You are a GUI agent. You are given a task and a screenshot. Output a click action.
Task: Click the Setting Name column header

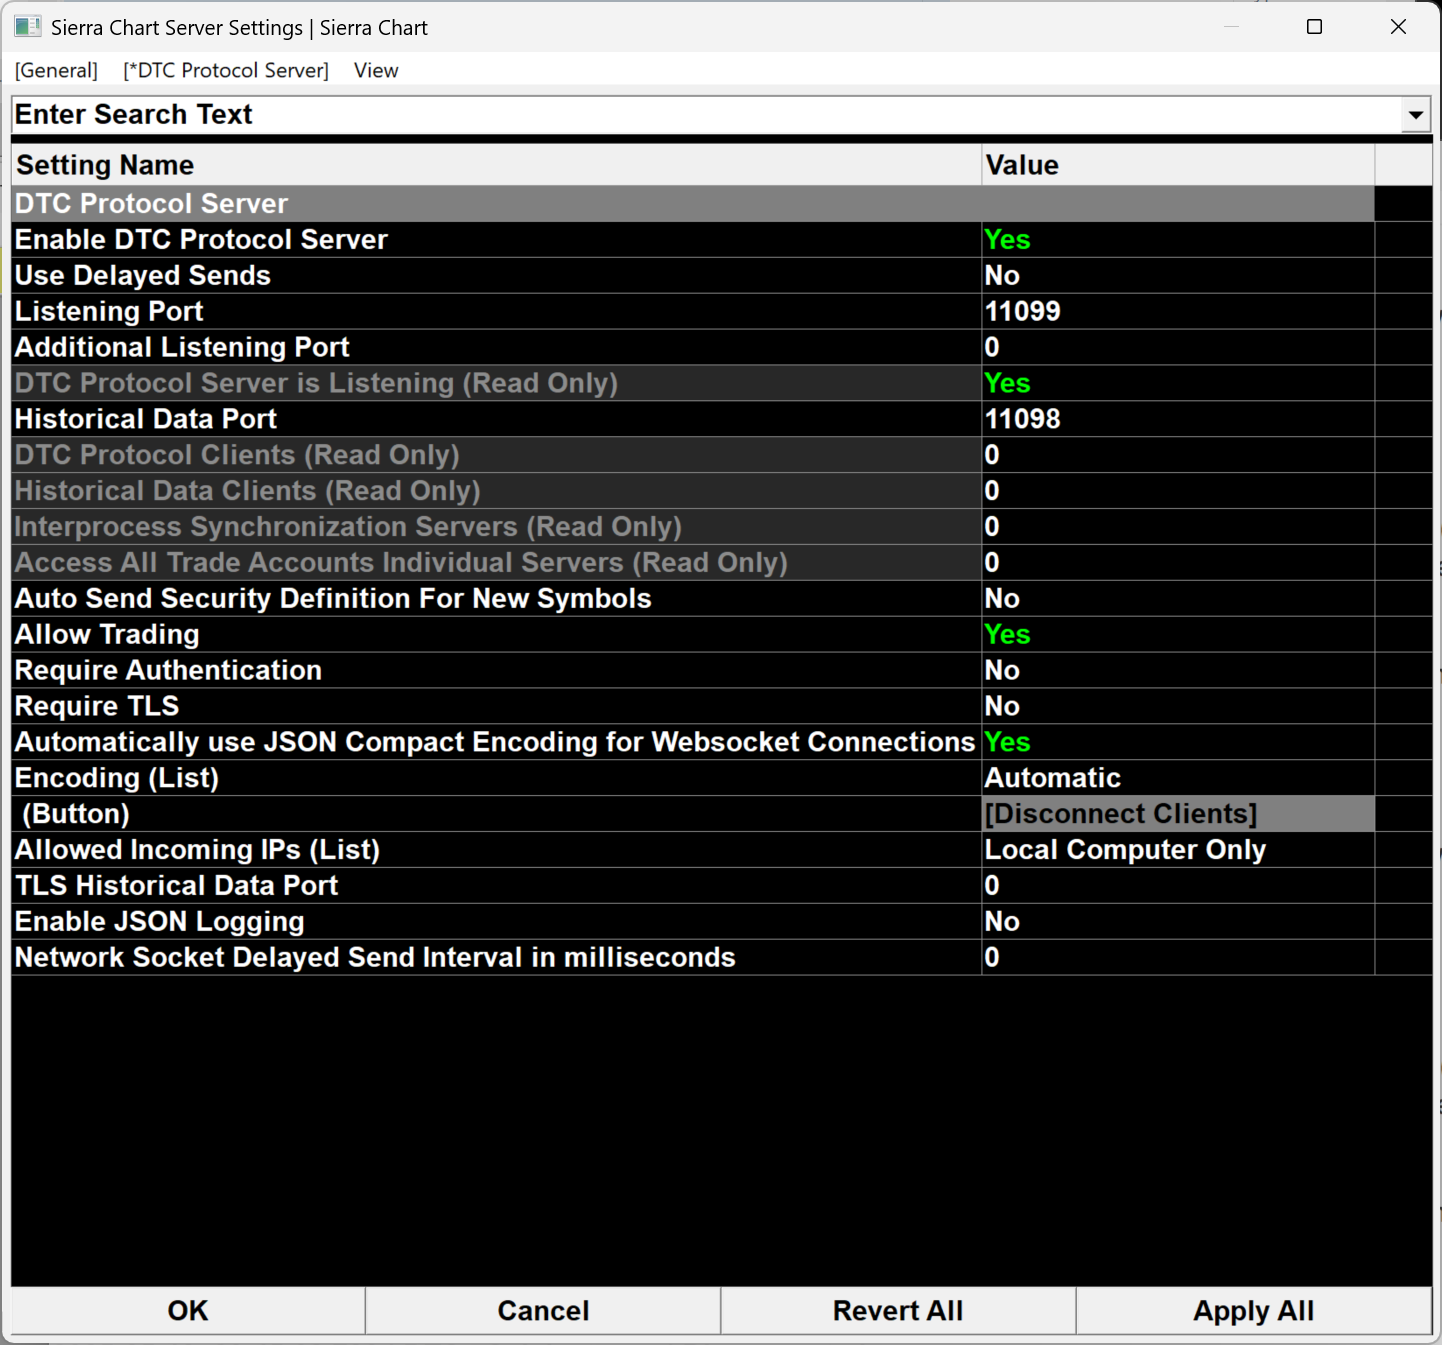pos(496,165)
